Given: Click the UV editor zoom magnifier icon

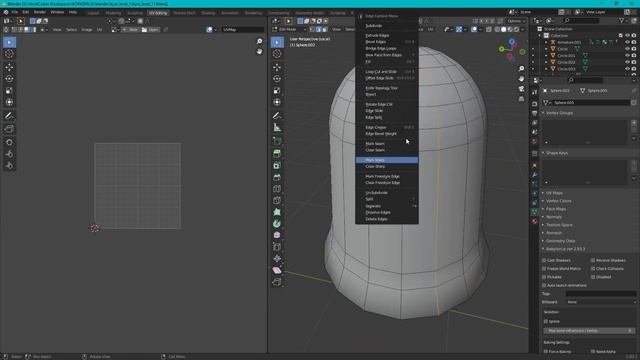Looking at the screenshot, I should [259, 41].
